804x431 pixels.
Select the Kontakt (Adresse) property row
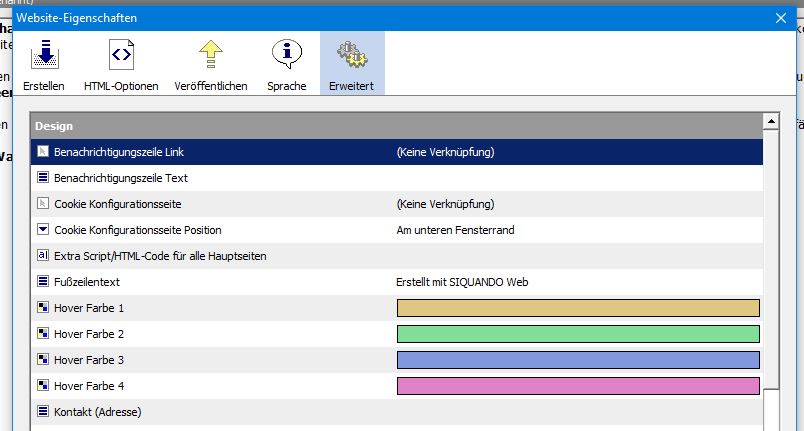[200, 412]
